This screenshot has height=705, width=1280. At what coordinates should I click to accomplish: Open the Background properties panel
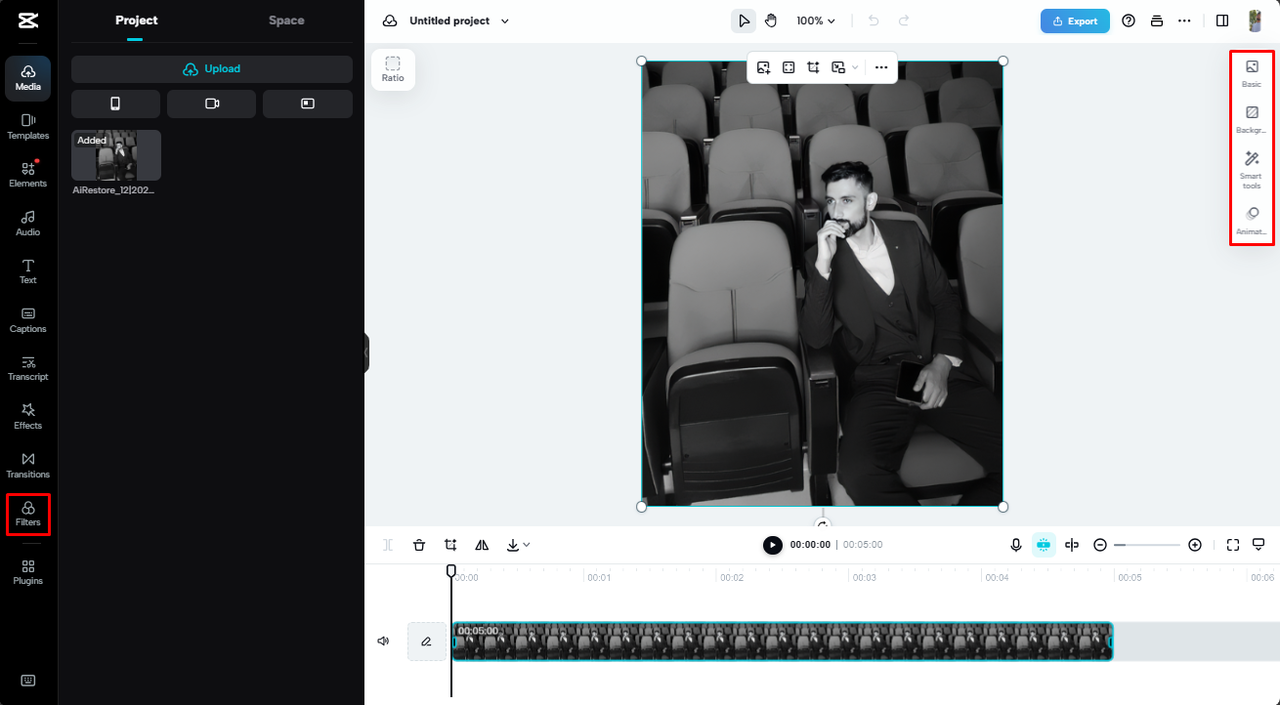[x=1252, y=120]
